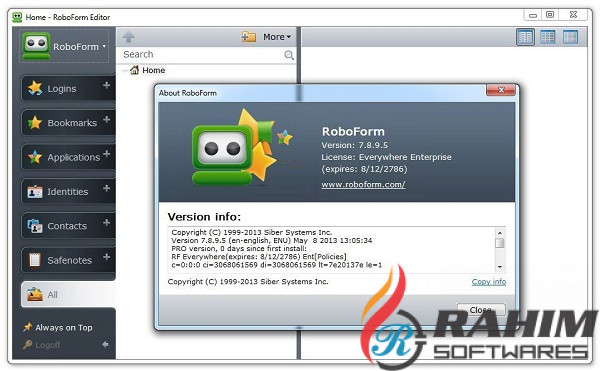Minimize the RoboForm Editor window
The image size is (600, 371).
coord(533,15)
